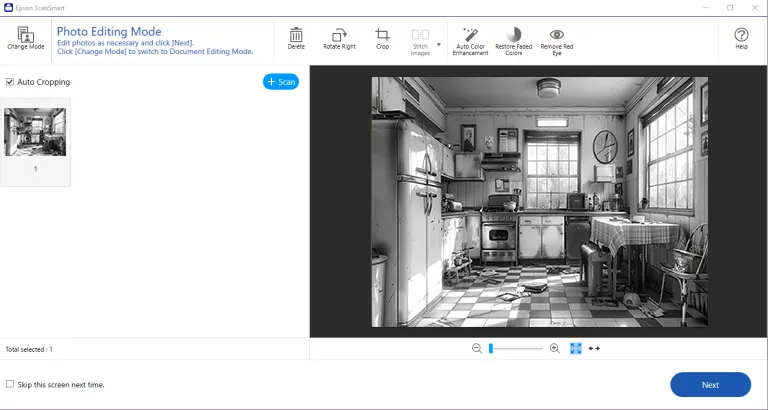Select the Crop tool
This screenshot has height=410, width=768.
click(x=383, y=39)
